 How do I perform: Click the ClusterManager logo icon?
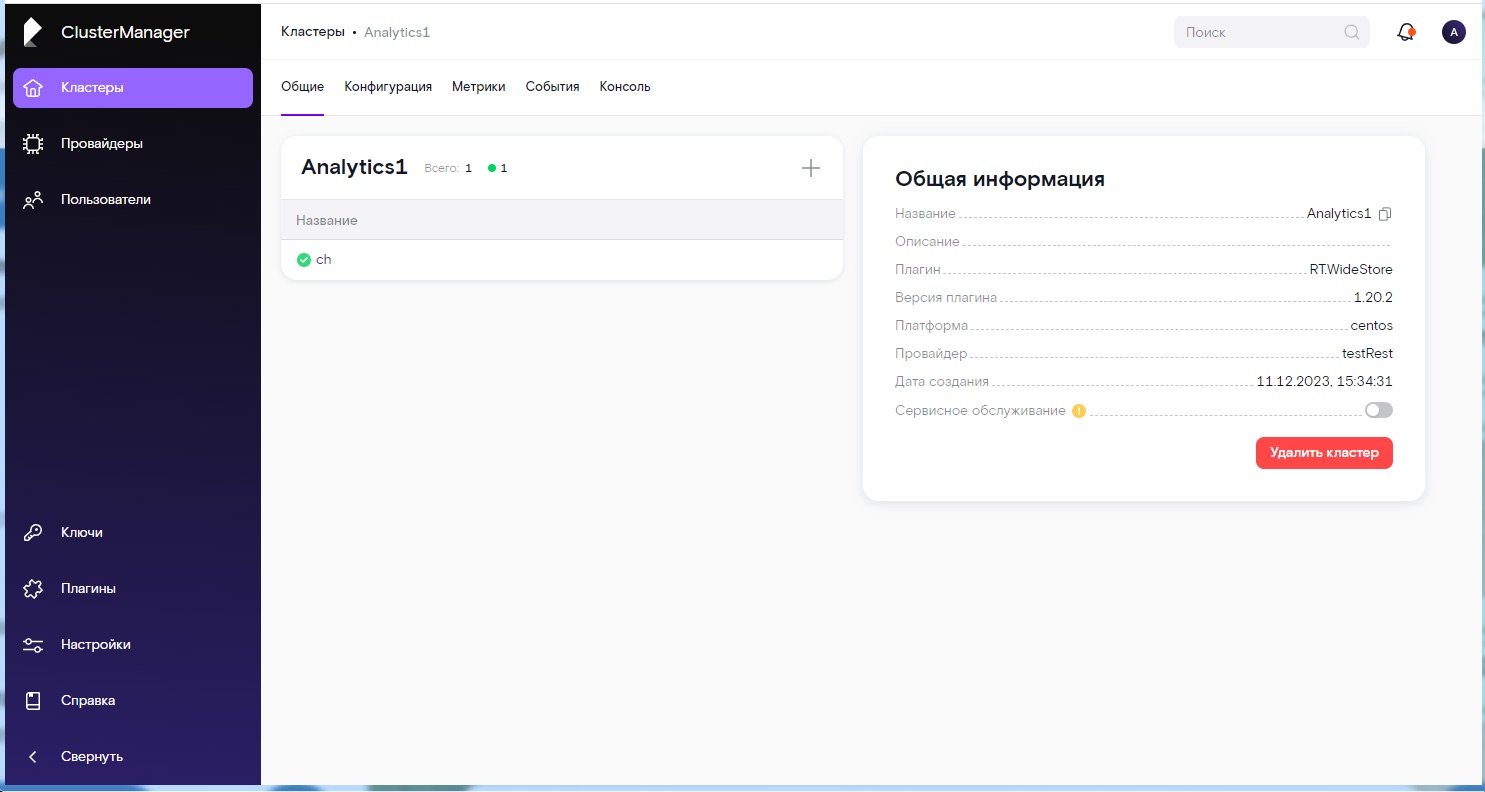[32, 32]
